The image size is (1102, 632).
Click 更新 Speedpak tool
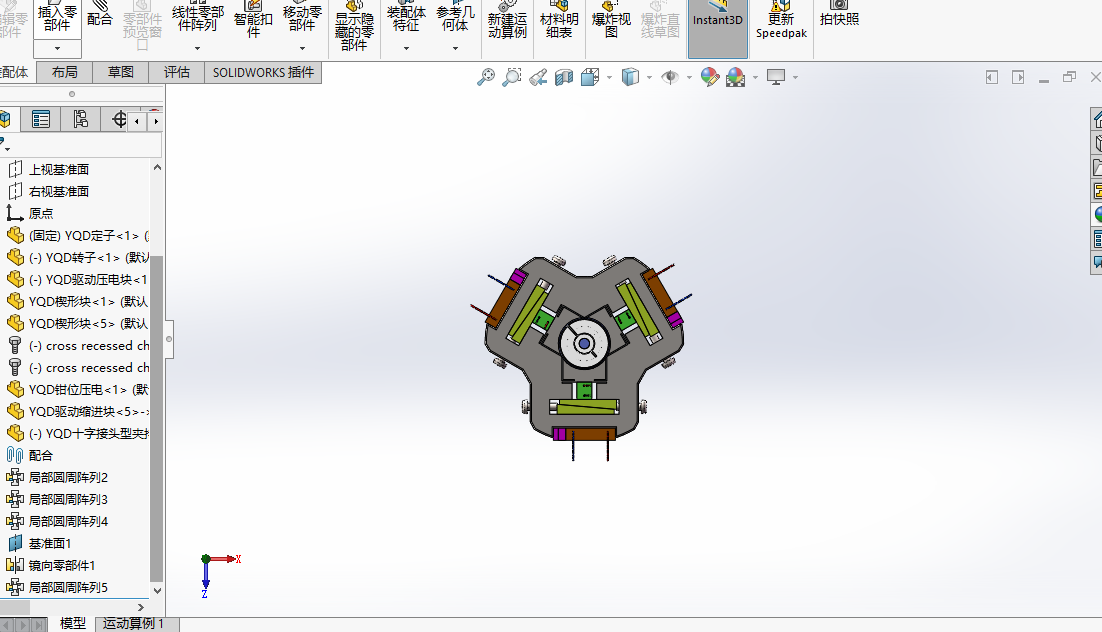pos(782,20)
